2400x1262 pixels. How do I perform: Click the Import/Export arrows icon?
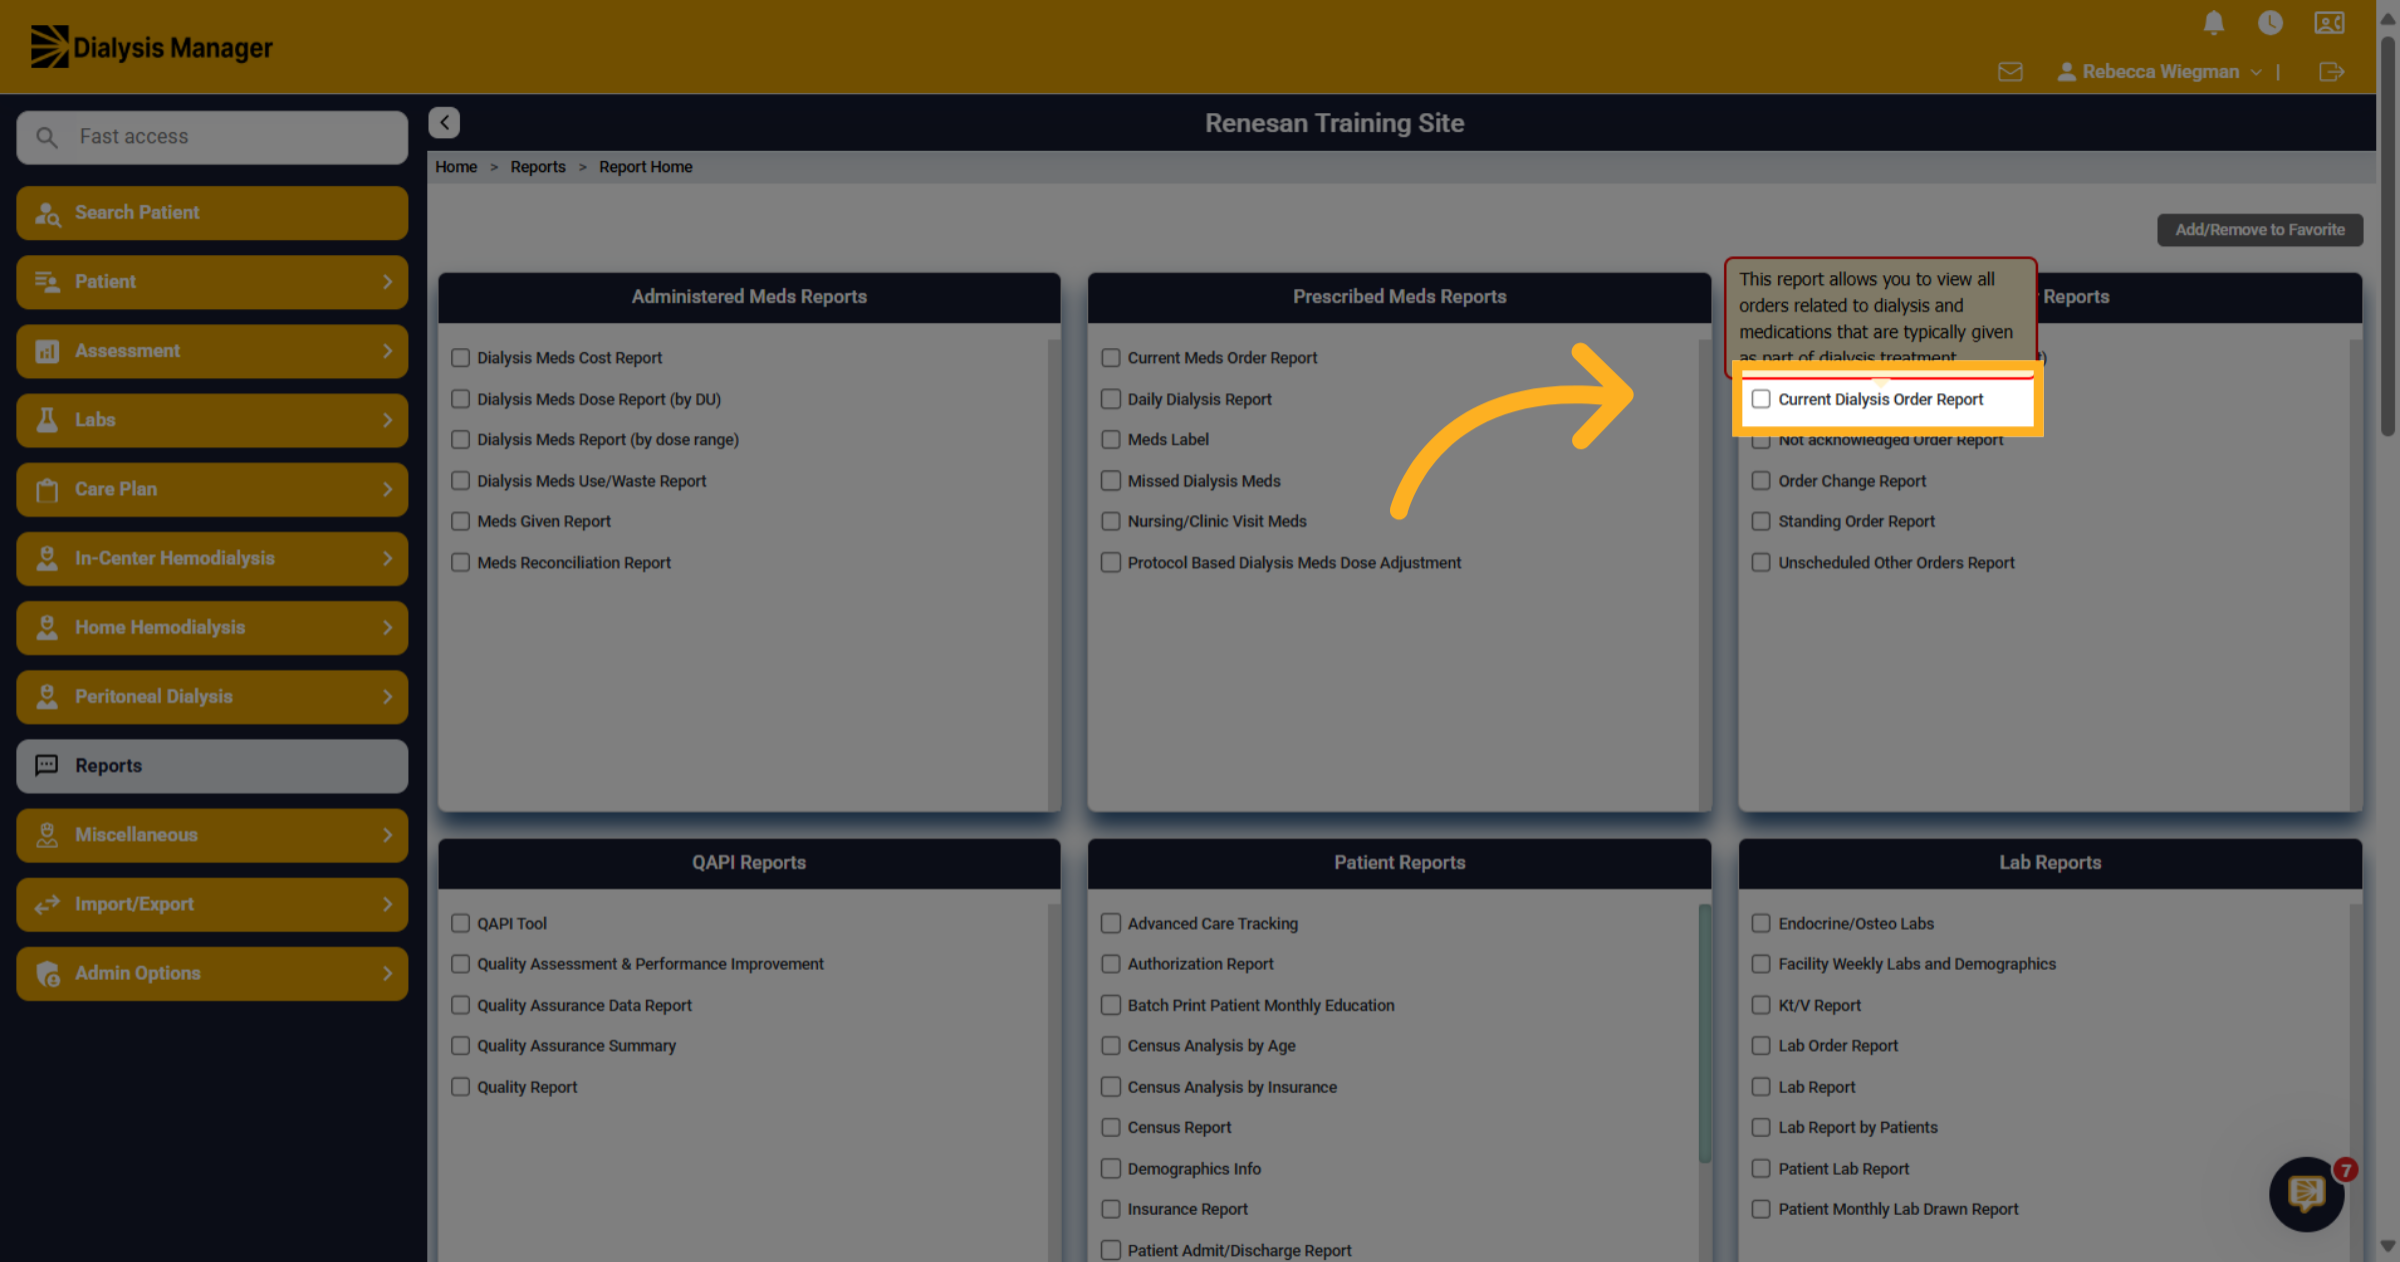[47, 904]
